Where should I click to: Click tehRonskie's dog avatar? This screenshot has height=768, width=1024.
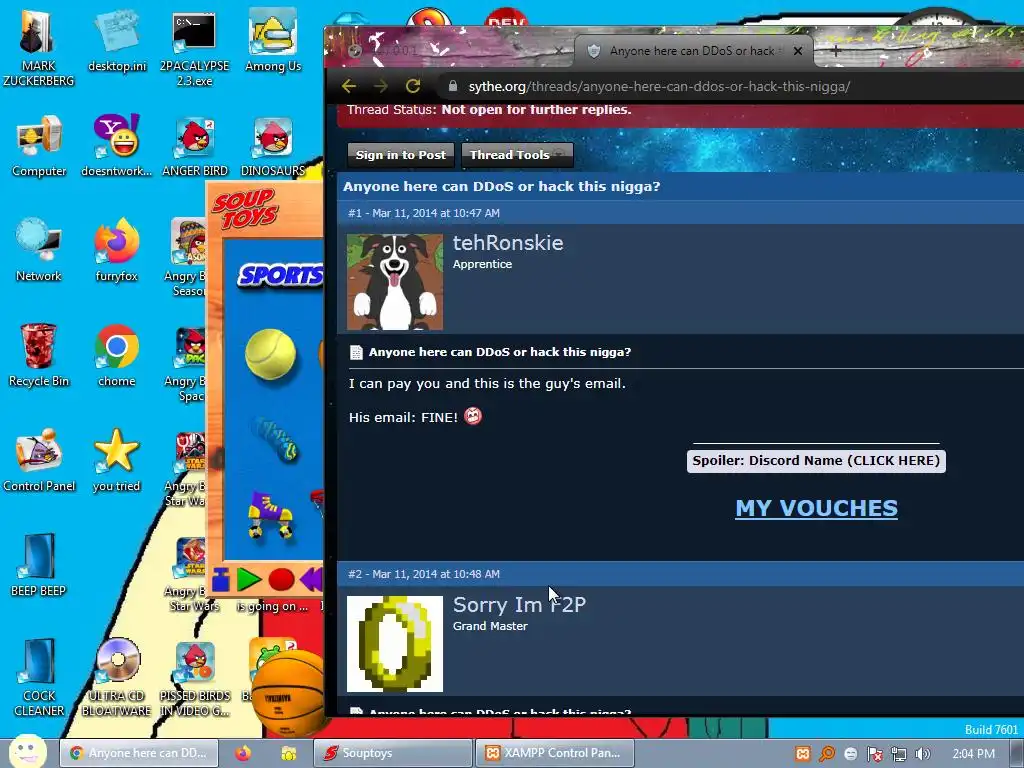click(x=394, y=282)
